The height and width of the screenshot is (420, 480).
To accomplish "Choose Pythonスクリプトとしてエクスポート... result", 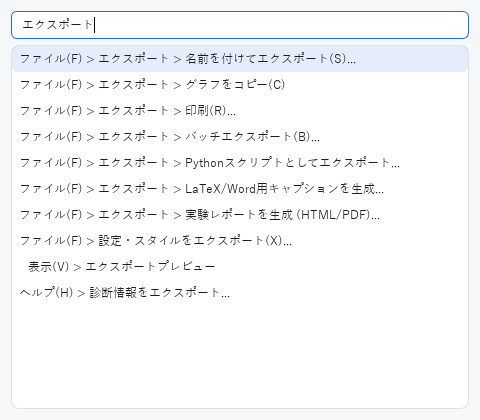I will 240,163.
